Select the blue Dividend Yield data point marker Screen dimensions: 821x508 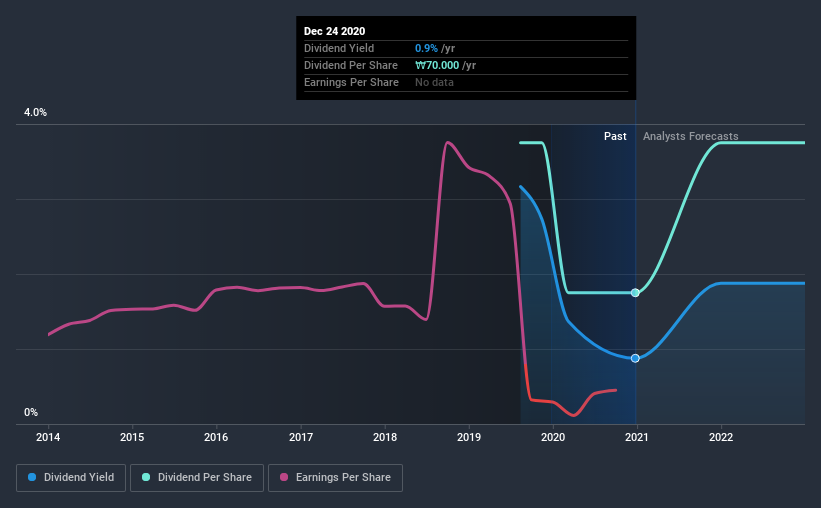tap(635, 358)
